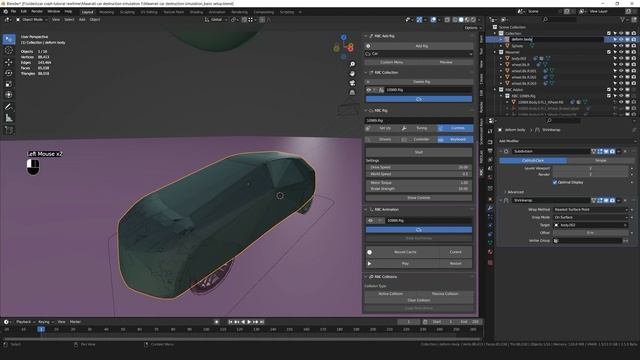Toggle timeline auto-keying record dot
The height and width of the screenshot is (360, 640).
coord(217,322)
